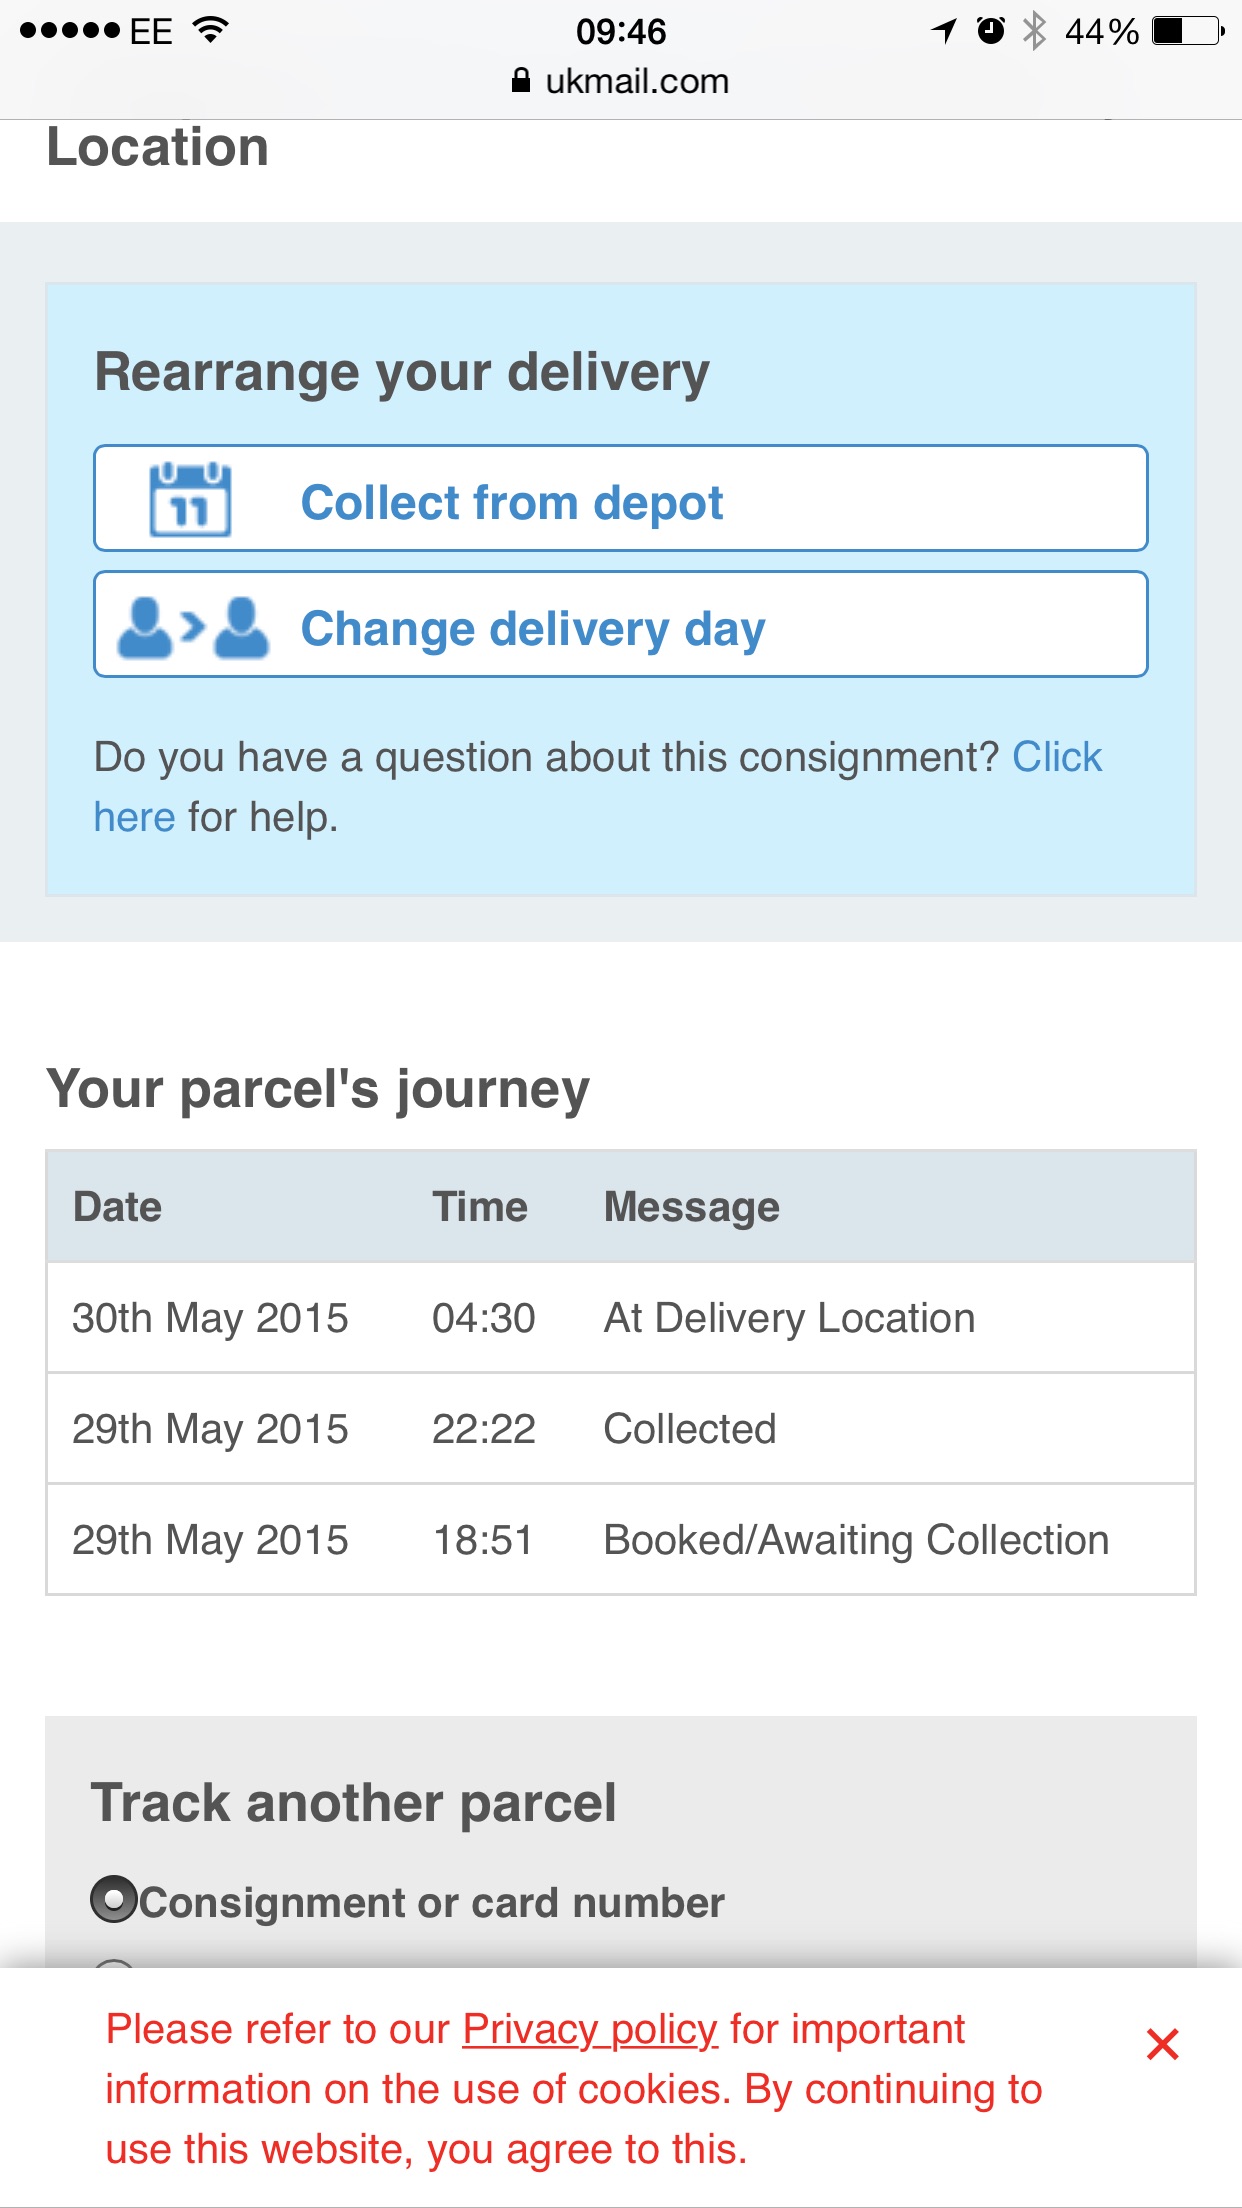Tap the location arrow status icon
Viewport: 1242px width, 2208px height.
[x=944, y=31]
